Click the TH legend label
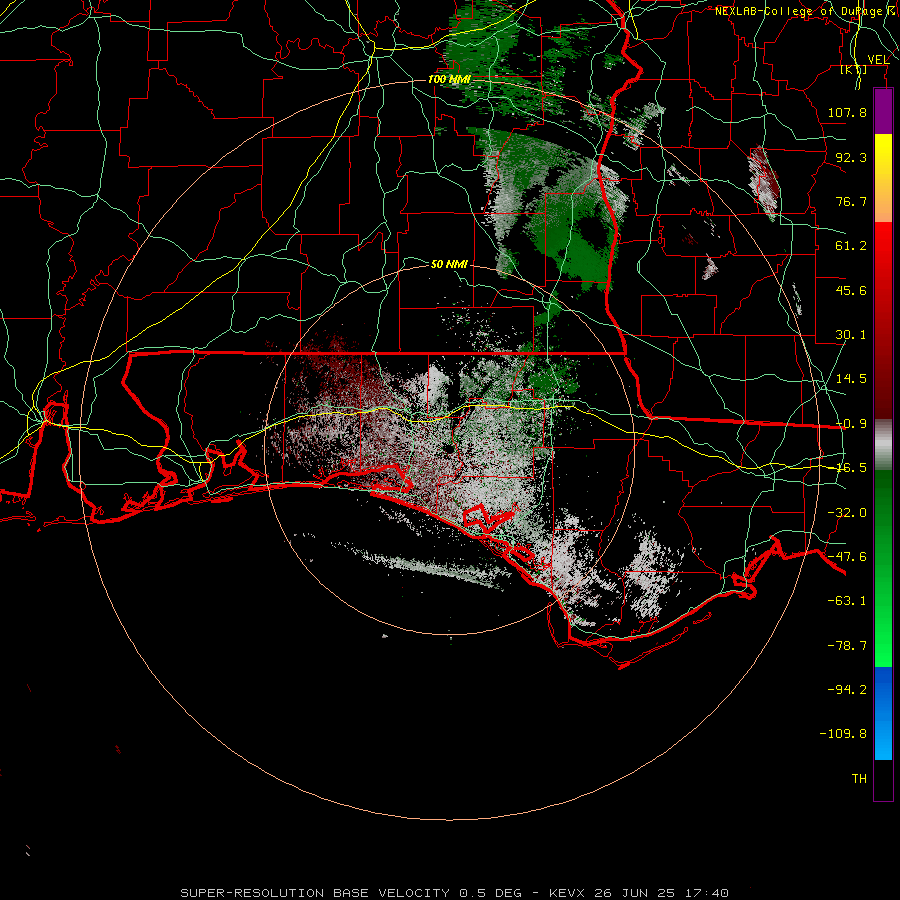This screenshot has height=900, width=900. 859,779
